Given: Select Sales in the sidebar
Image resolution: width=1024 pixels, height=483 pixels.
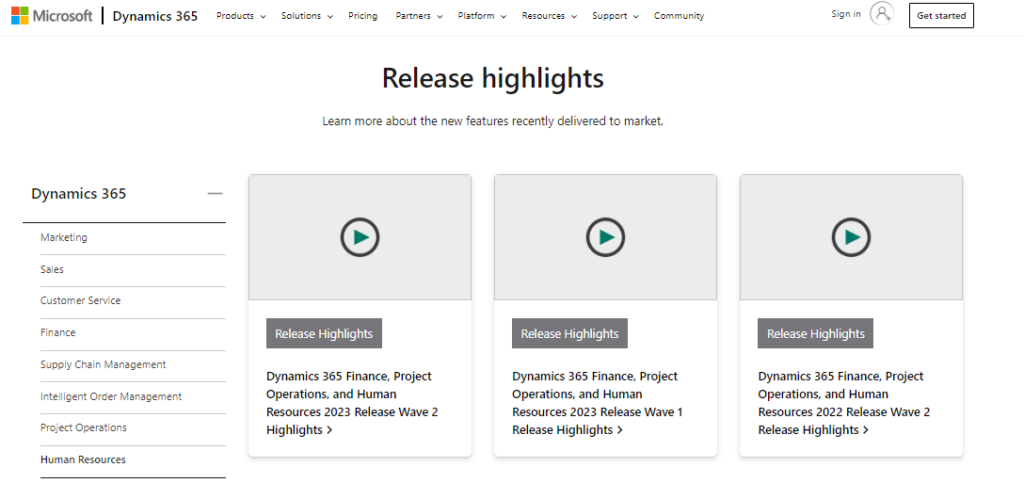Looking at the screenshot, I should pyautogui.click(x=52, y=269).
